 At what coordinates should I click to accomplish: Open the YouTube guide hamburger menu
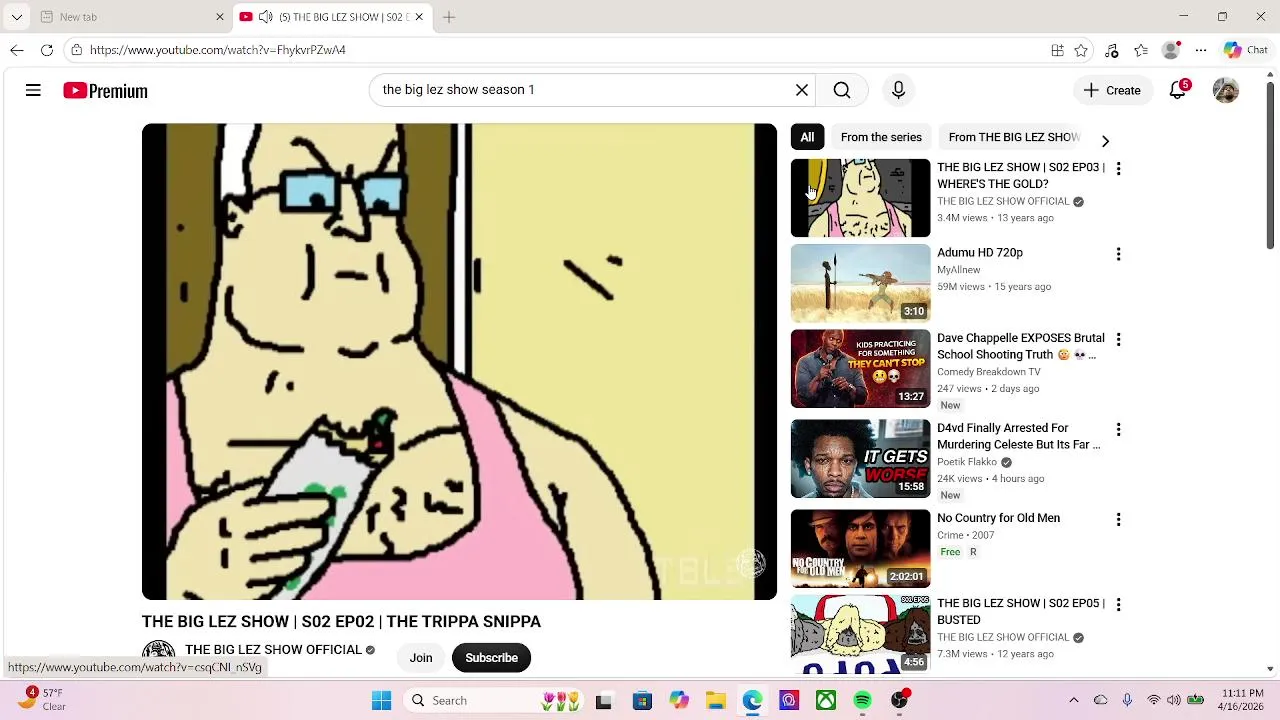tap(33, 91)
